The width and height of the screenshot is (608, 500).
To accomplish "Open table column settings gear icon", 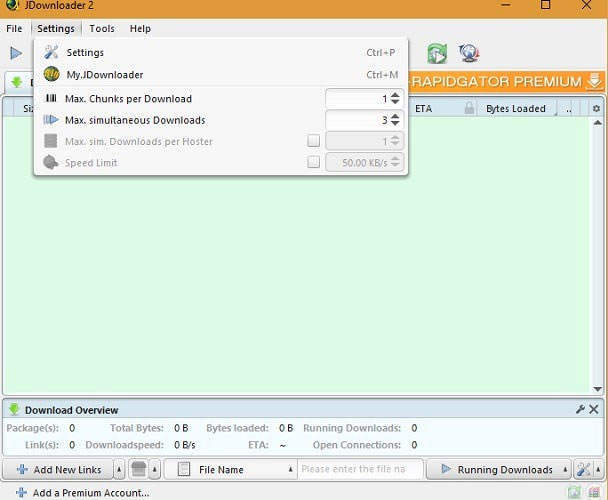I will pos(596,109).
